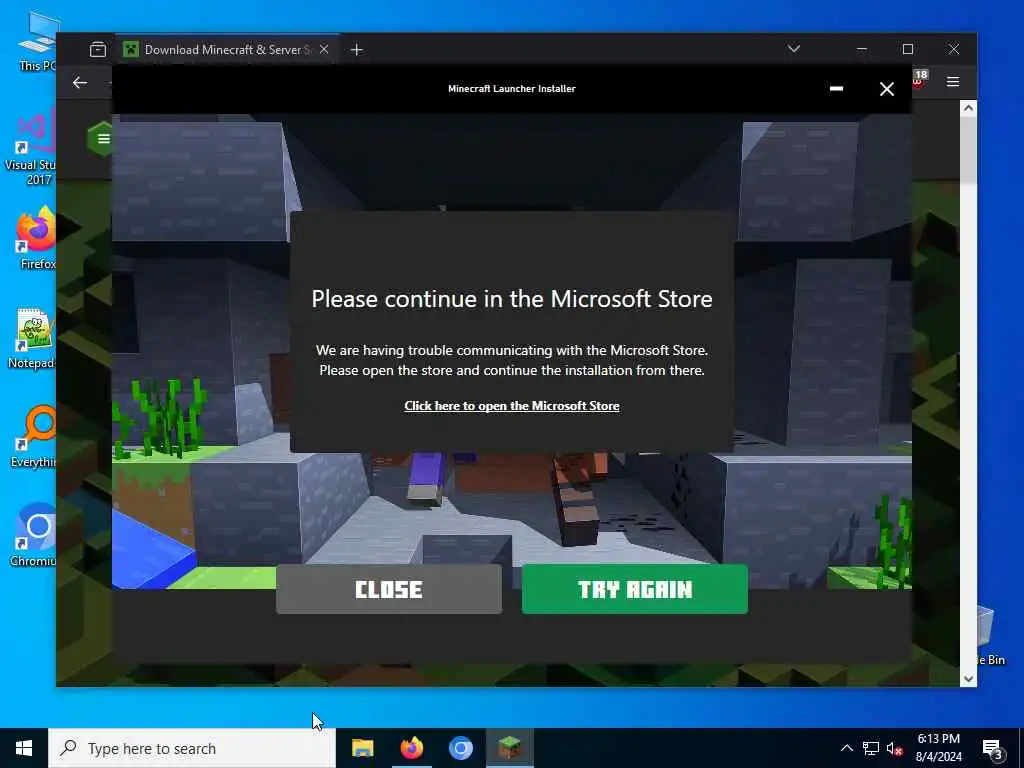Open File Explorer from the taskbar

tap(362, 748)
